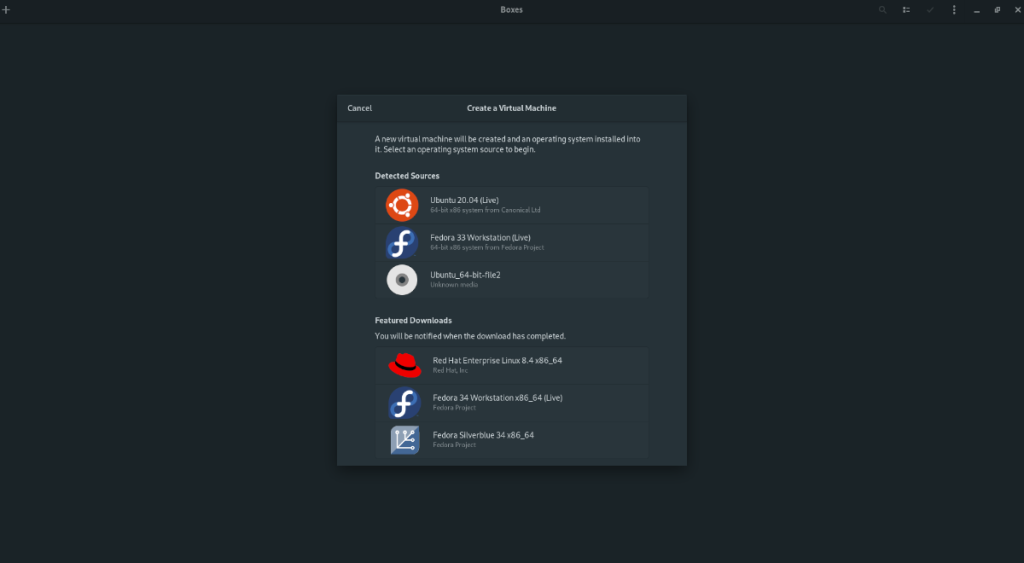Click the '64-bit x86 system from Fedora Project' subtitle

487,248
